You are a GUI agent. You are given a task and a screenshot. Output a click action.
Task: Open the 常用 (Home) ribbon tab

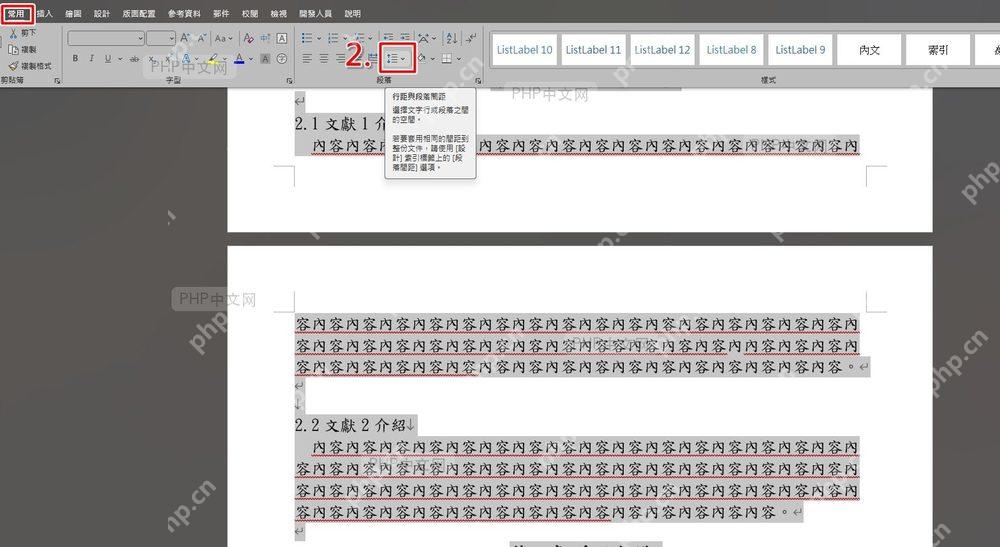[16, 13]
